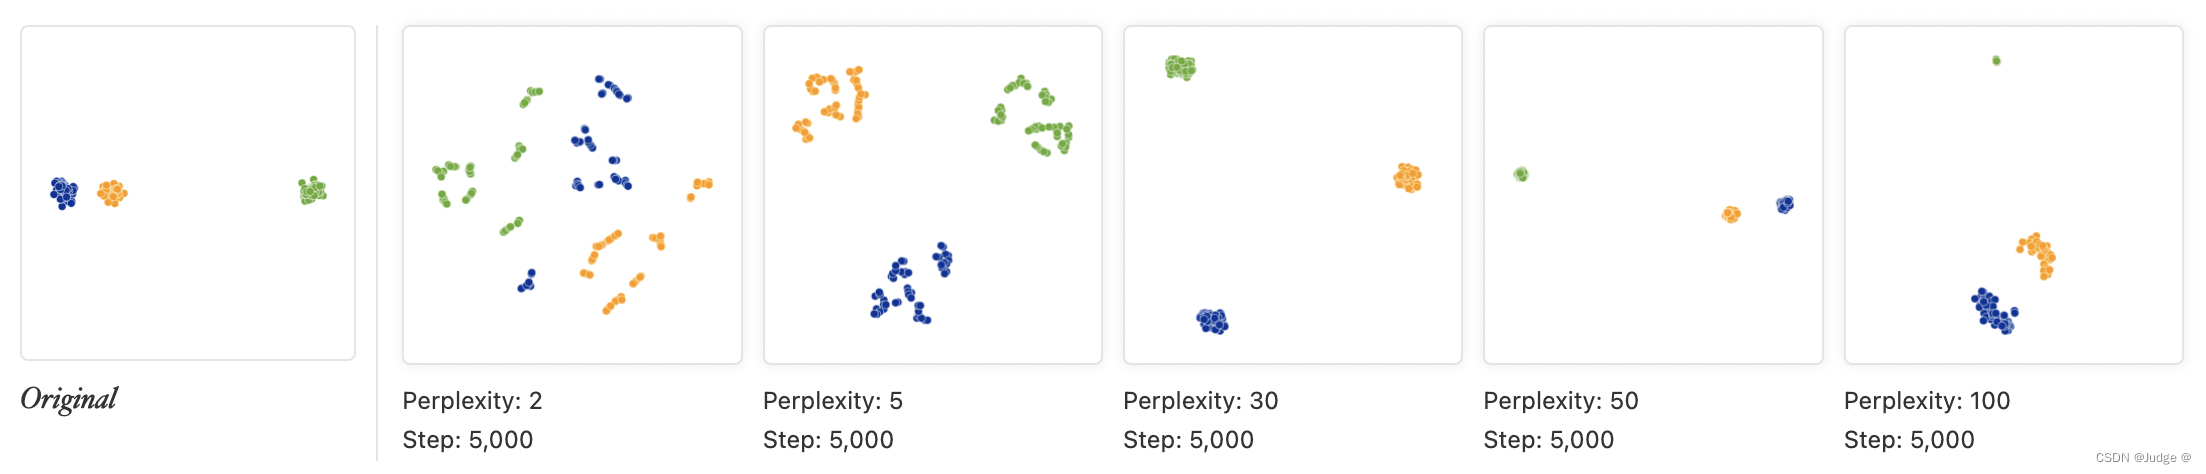Click the orange cluster in Perplexity 30 plot

click(x=1408, y=178)
